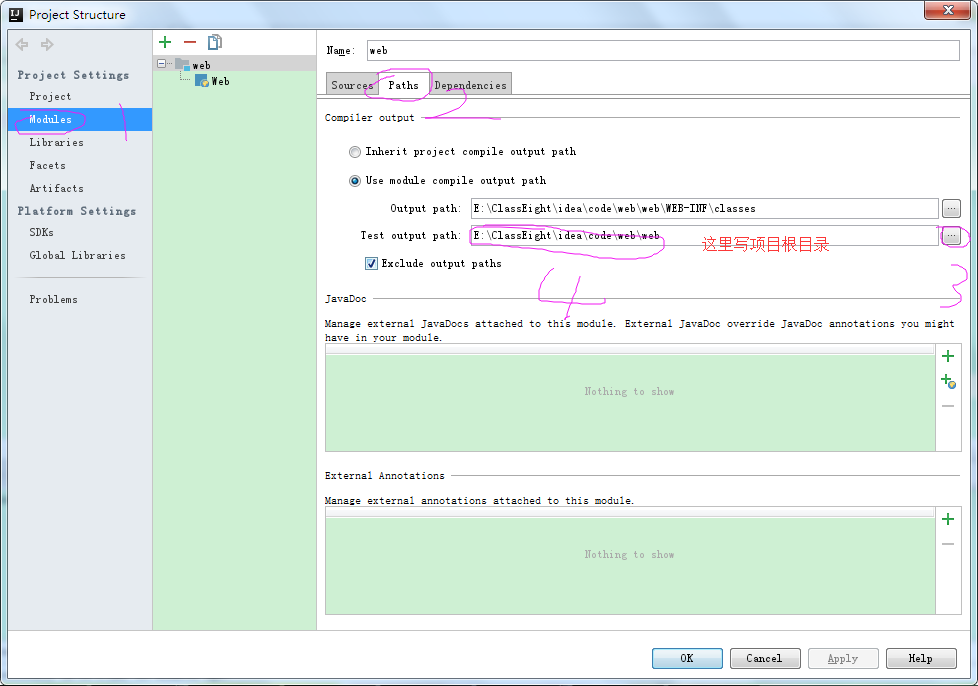Open the Artifacts settings section
Image resolution: width=978 pixels, height=686 pixels.
[57, 188]
